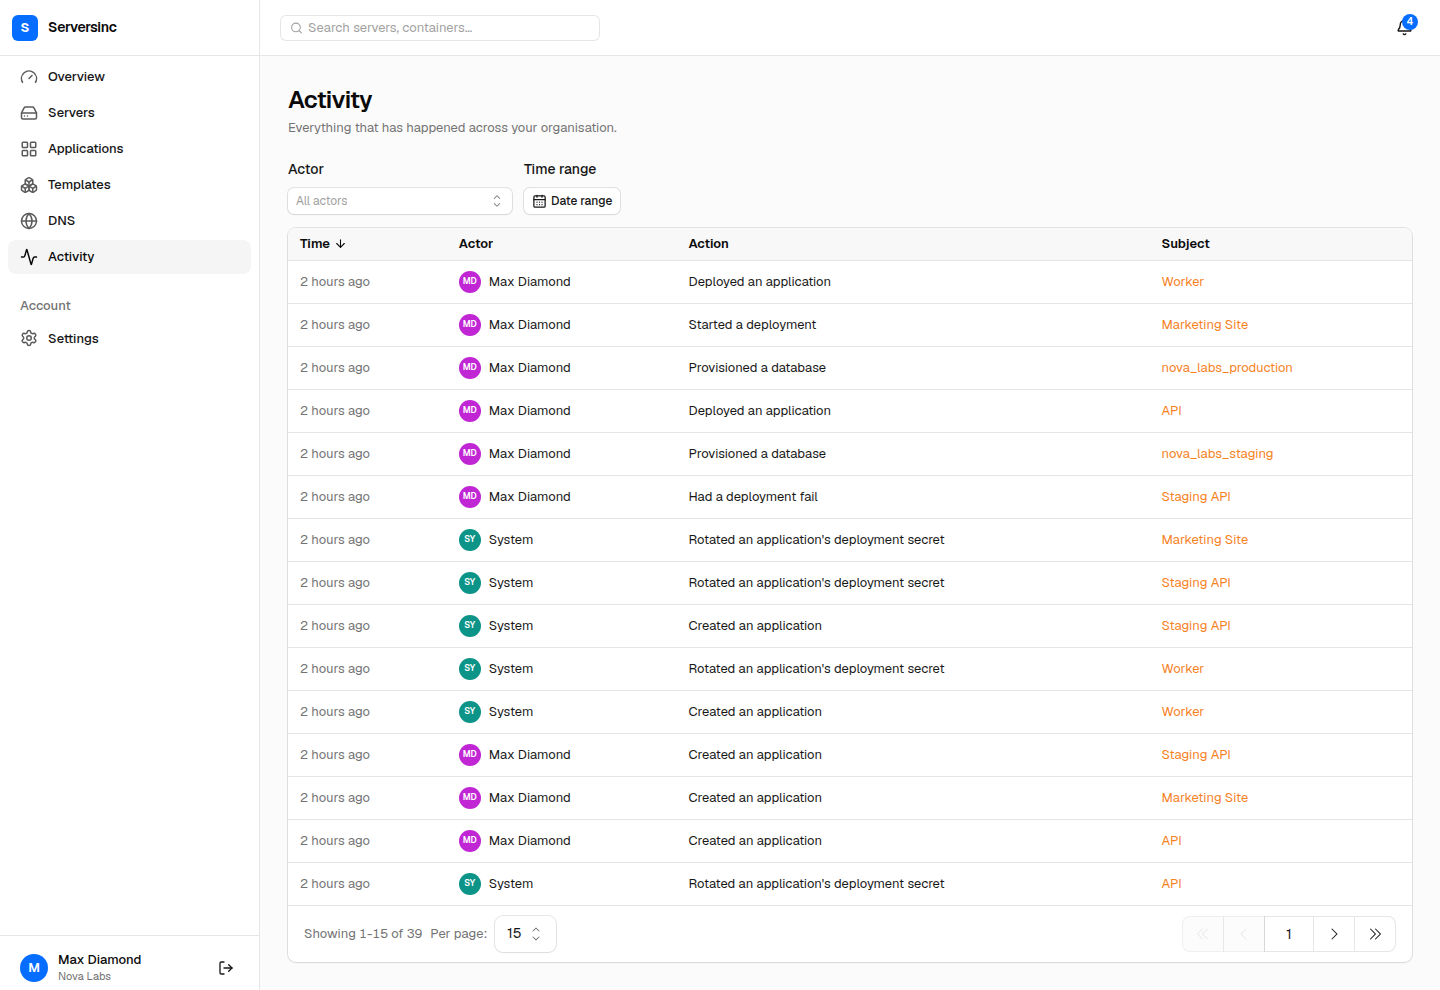1440x990 pixels.
Task: Open the Templates menu item
Action: 129,185
